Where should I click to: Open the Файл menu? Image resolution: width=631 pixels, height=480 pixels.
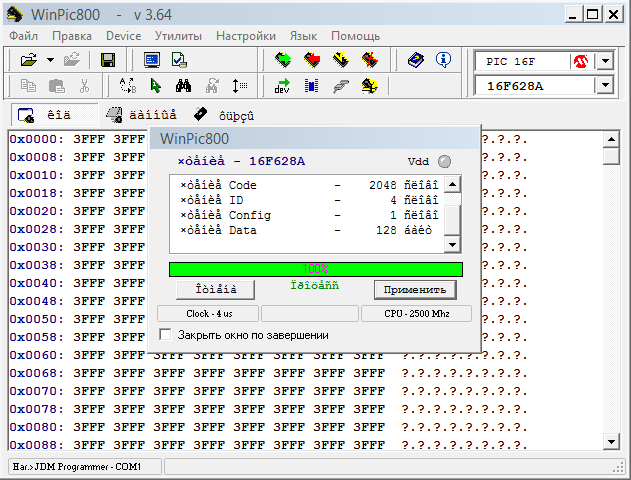(23, 36)
